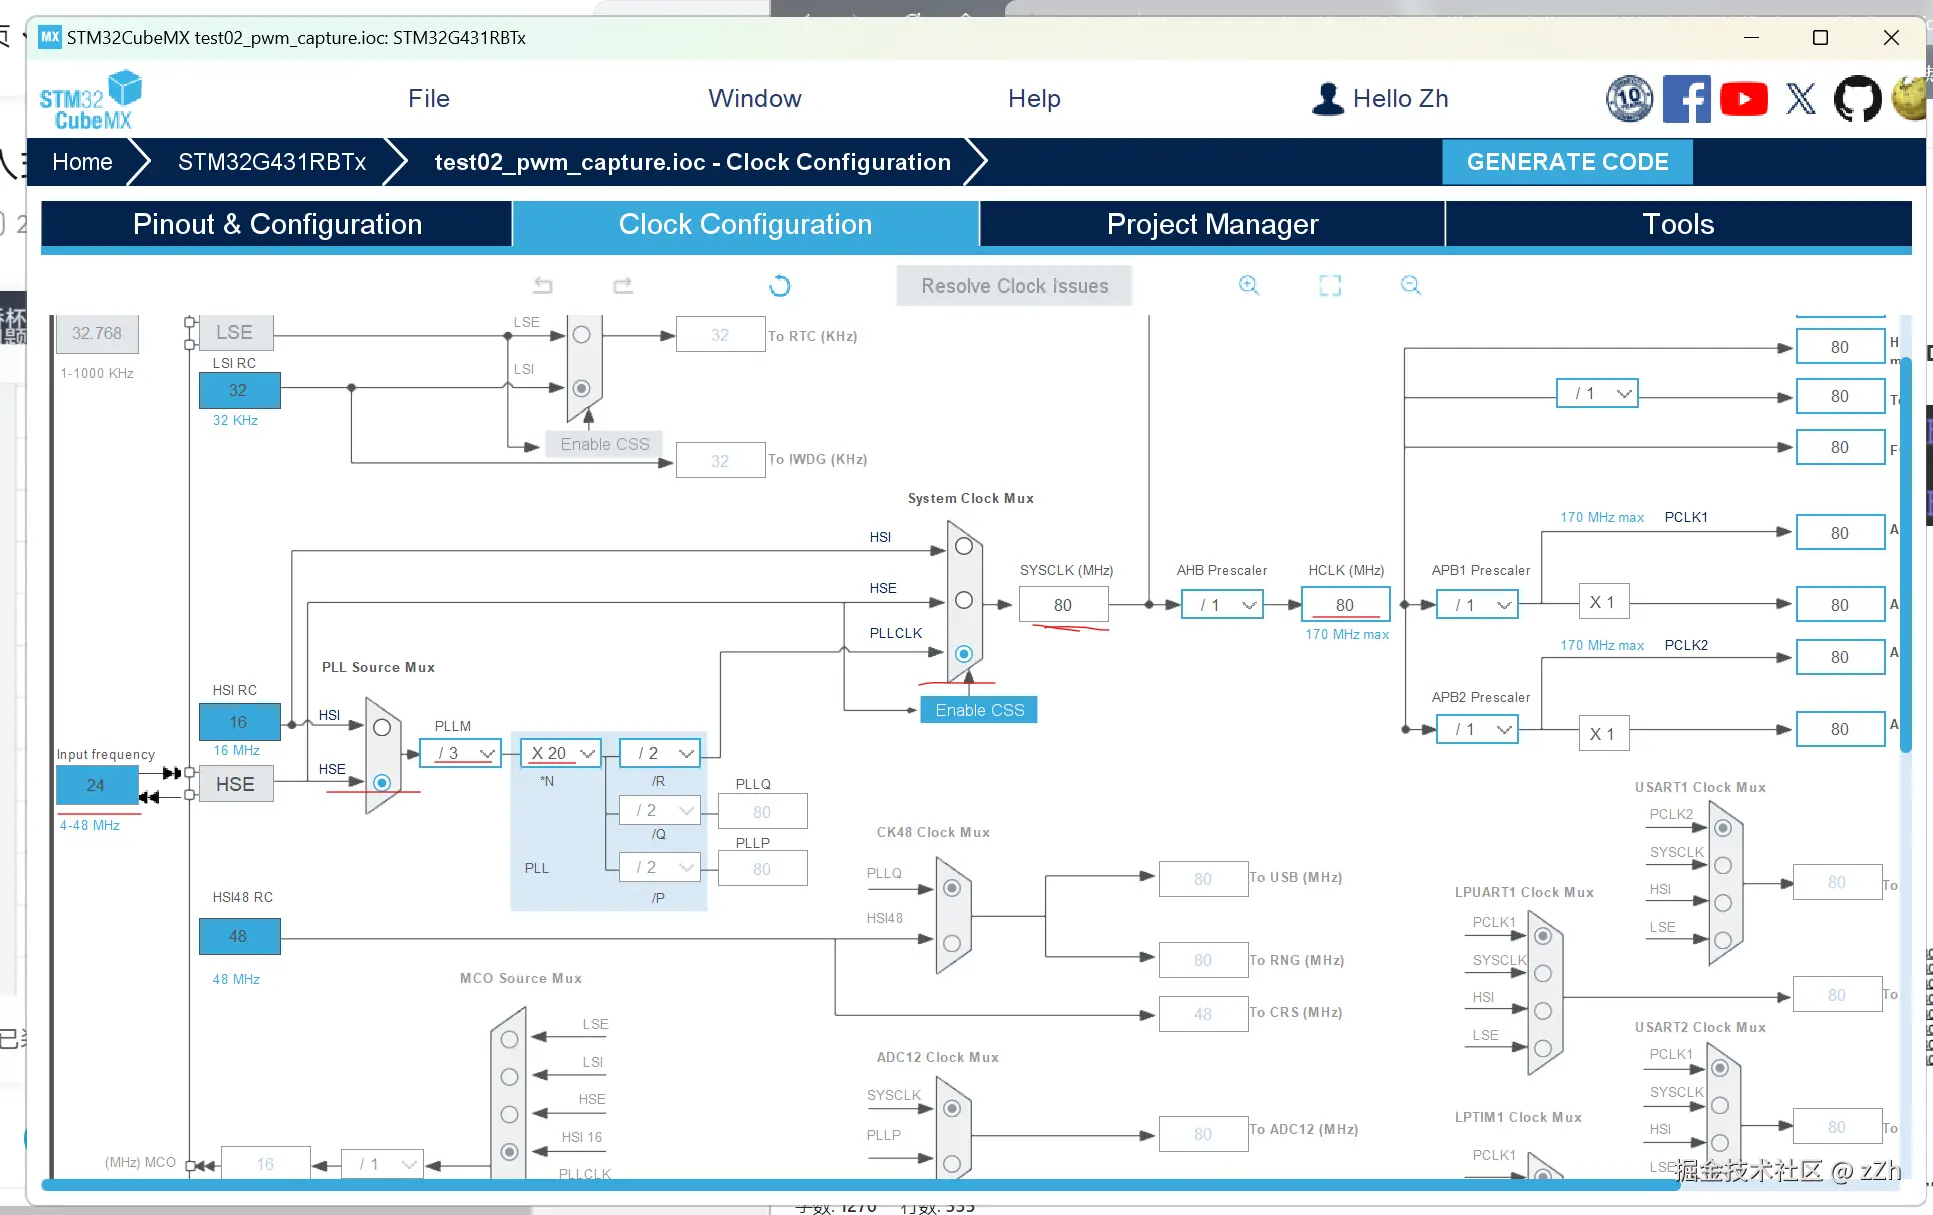
Task: Click the GENERATE CODE button
Action: tap(1567, 162)
